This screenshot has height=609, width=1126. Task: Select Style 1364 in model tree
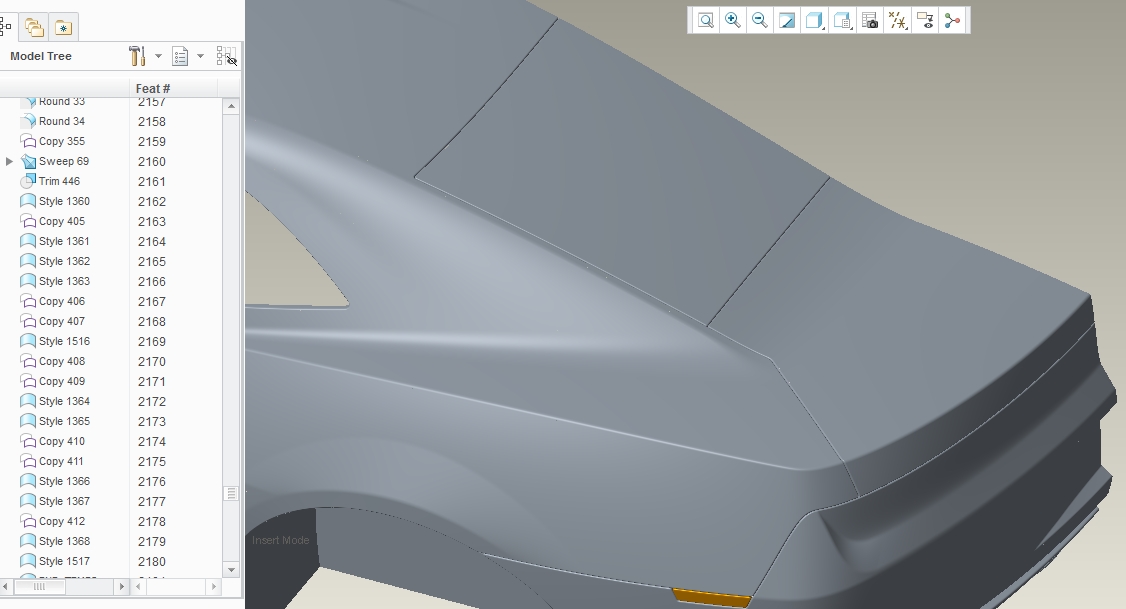pos(64,401)
